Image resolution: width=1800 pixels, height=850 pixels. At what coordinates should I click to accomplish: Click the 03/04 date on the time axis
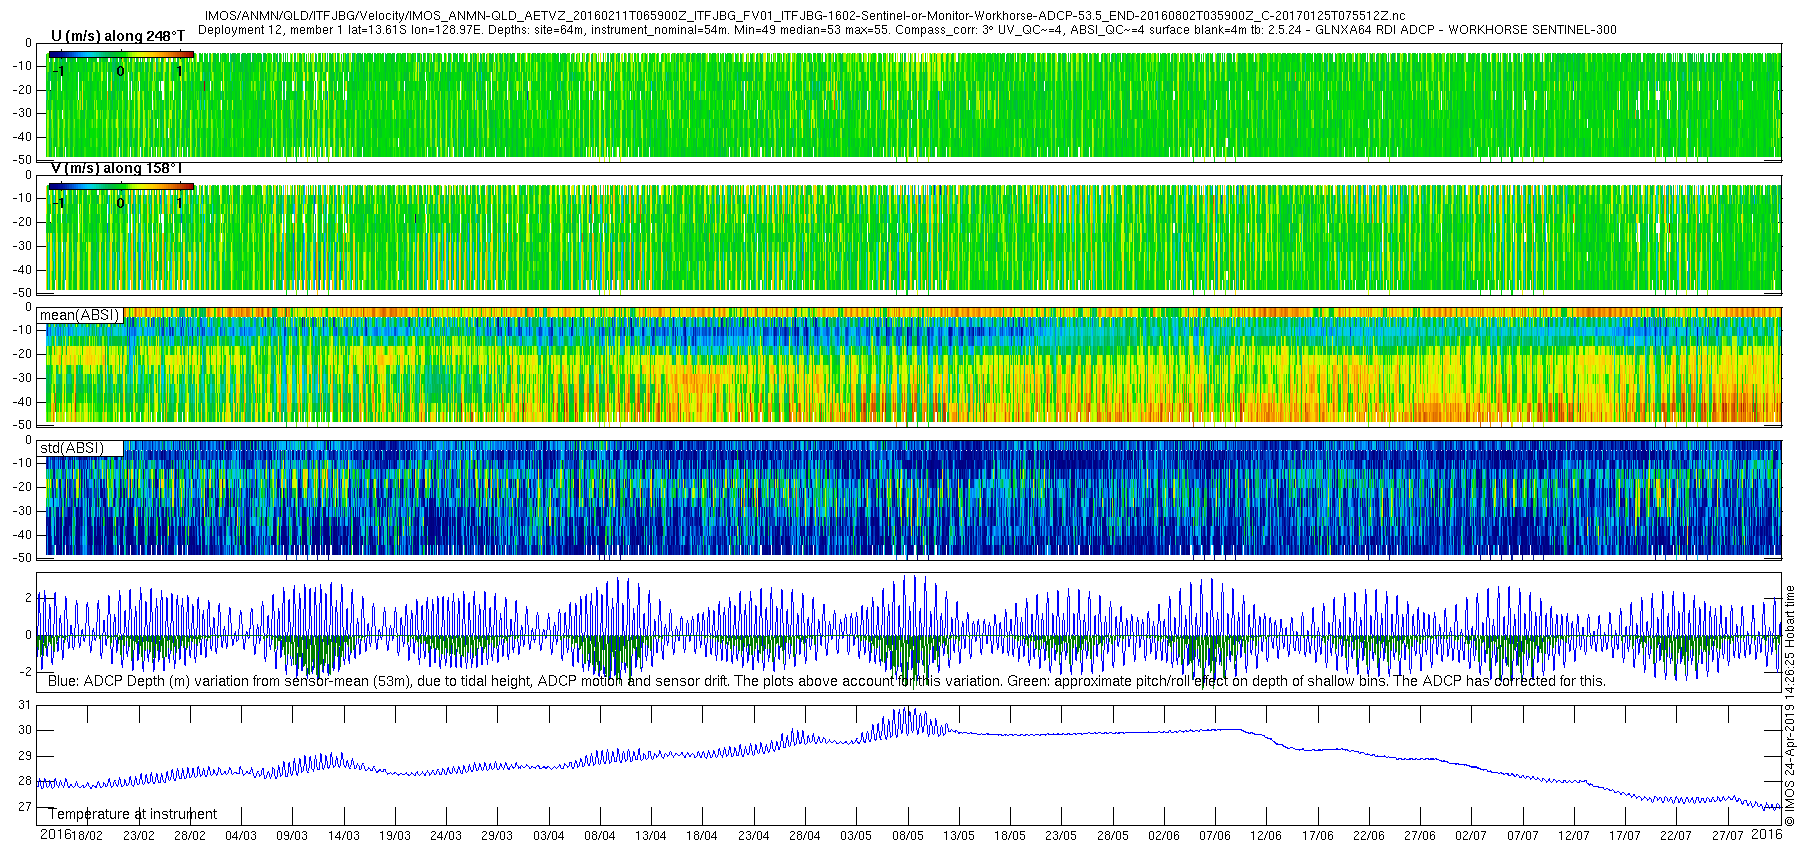pyautogui.click(x=548, y=836)
